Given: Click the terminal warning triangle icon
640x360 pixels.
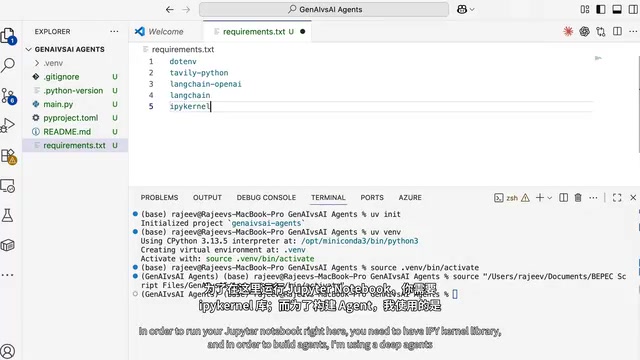Looking at the screenshot, I should 525,198.
